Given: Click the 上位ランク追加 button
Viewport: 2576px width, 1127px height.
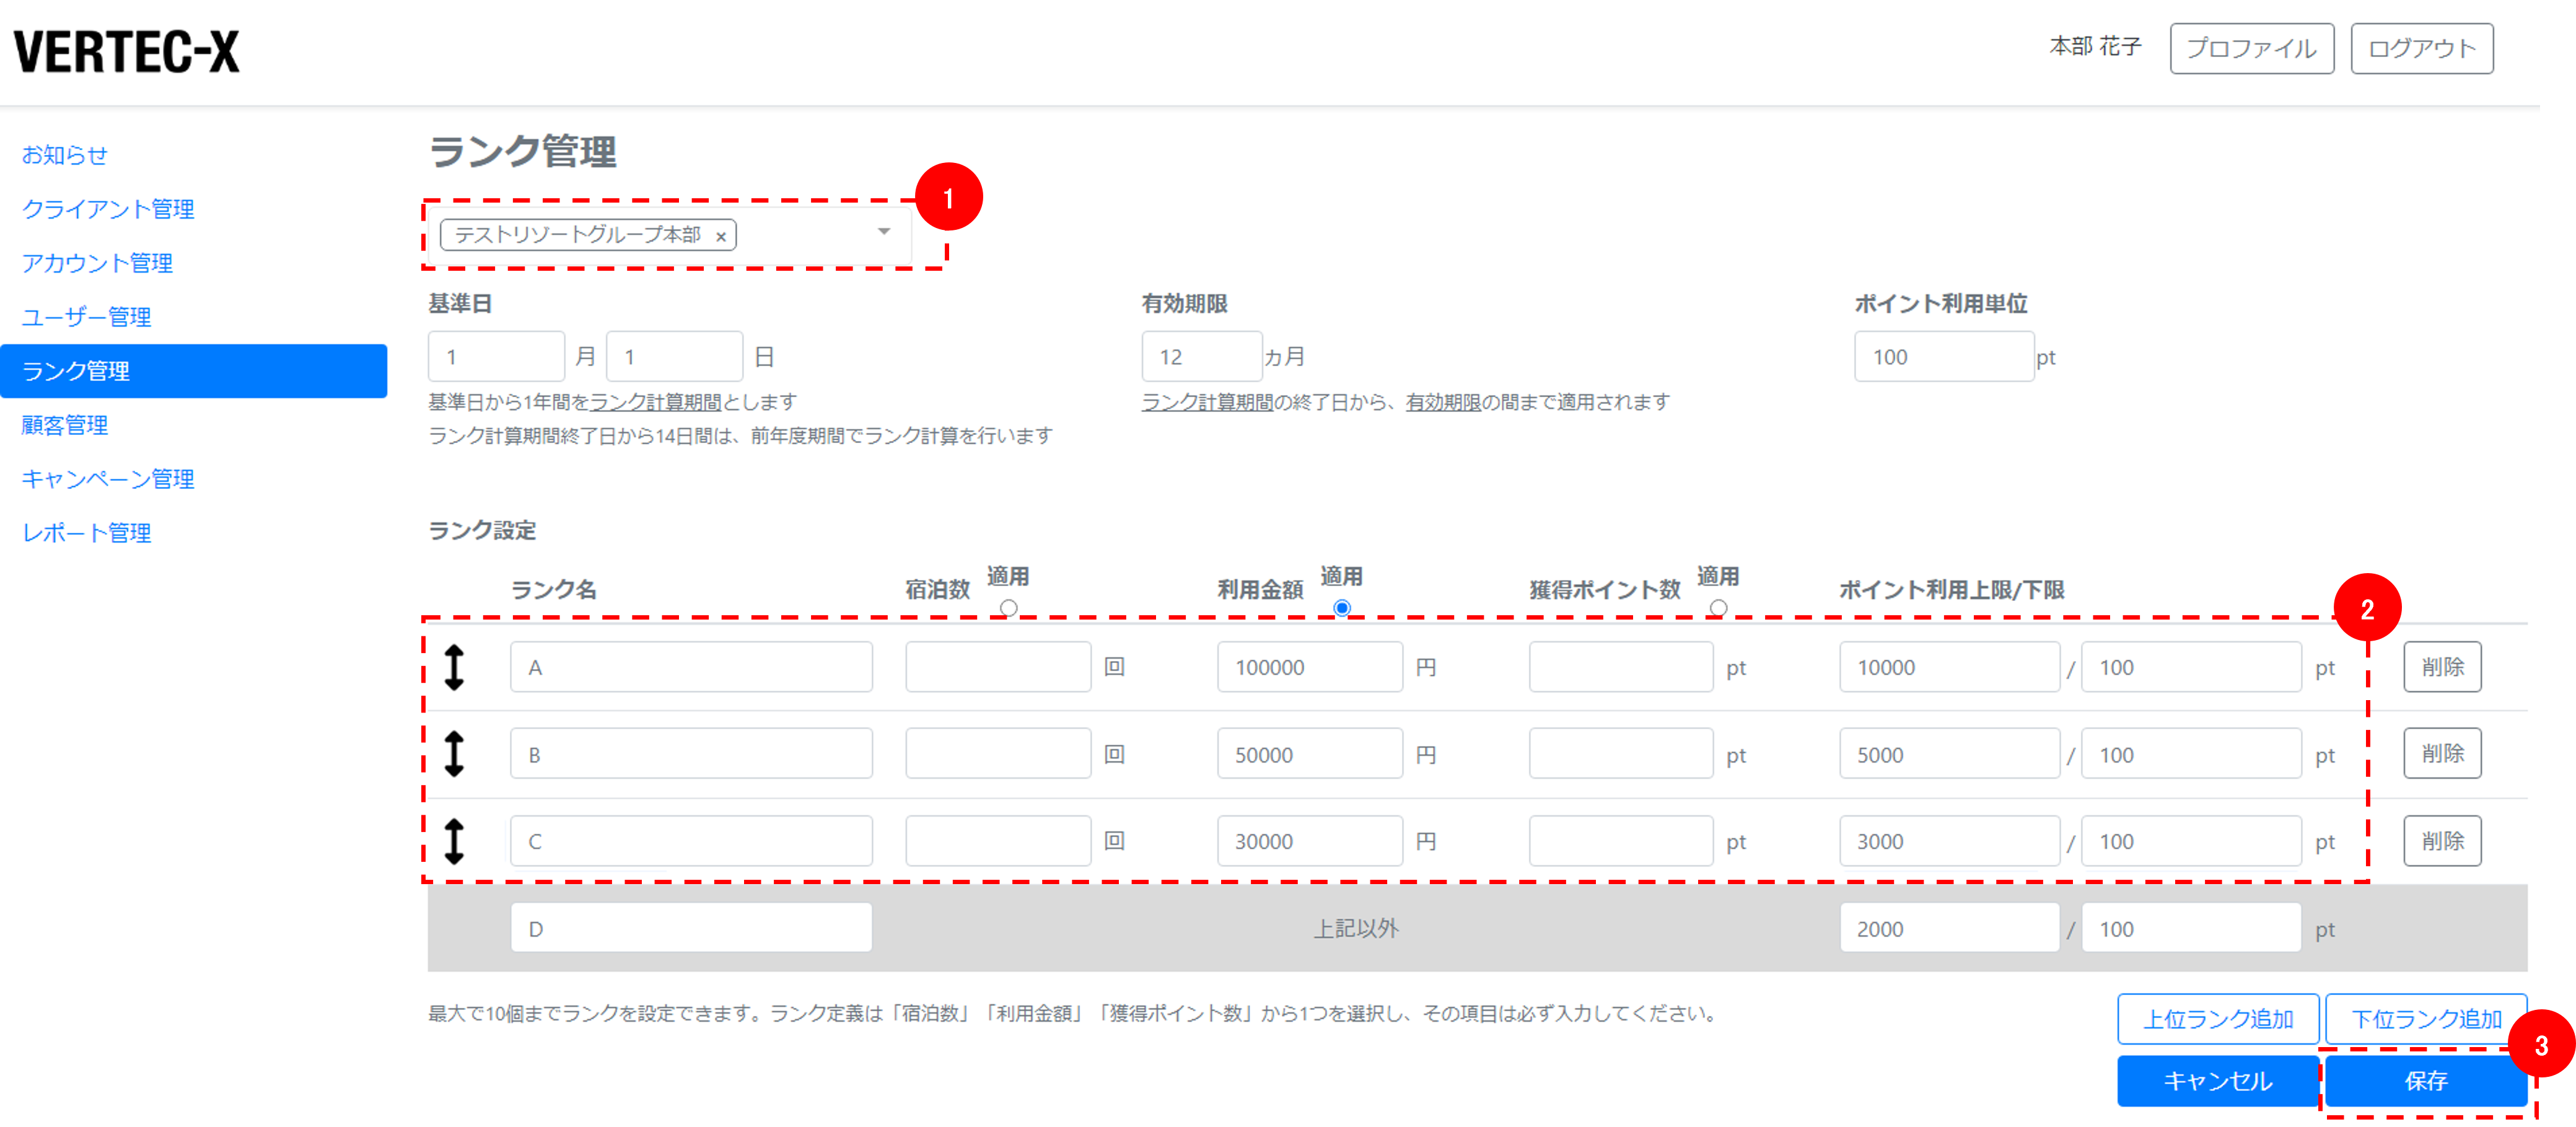Looking at the screenshot, I should click(x=2218, y=1019).
